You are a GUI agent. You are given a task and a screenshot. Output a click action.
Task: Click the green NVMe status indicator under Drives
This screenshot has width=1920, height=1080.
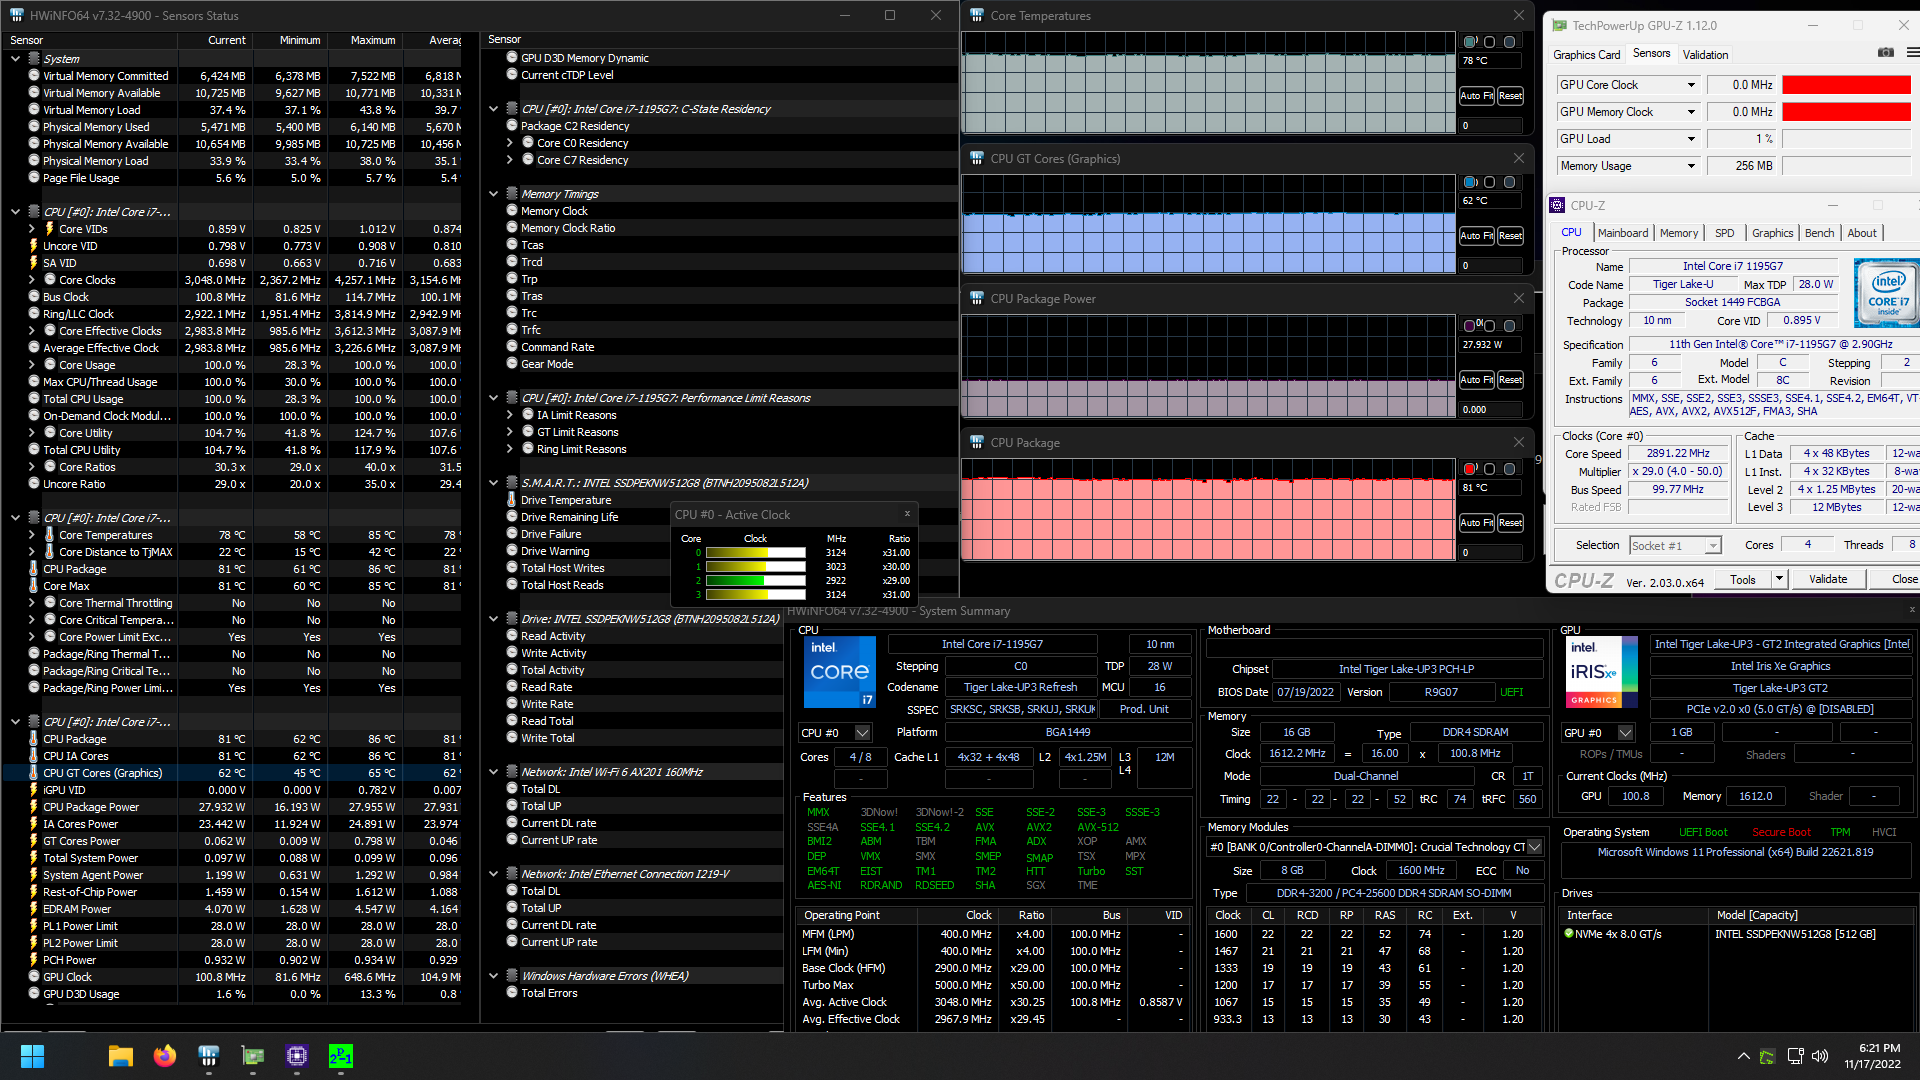point(1569,934)
